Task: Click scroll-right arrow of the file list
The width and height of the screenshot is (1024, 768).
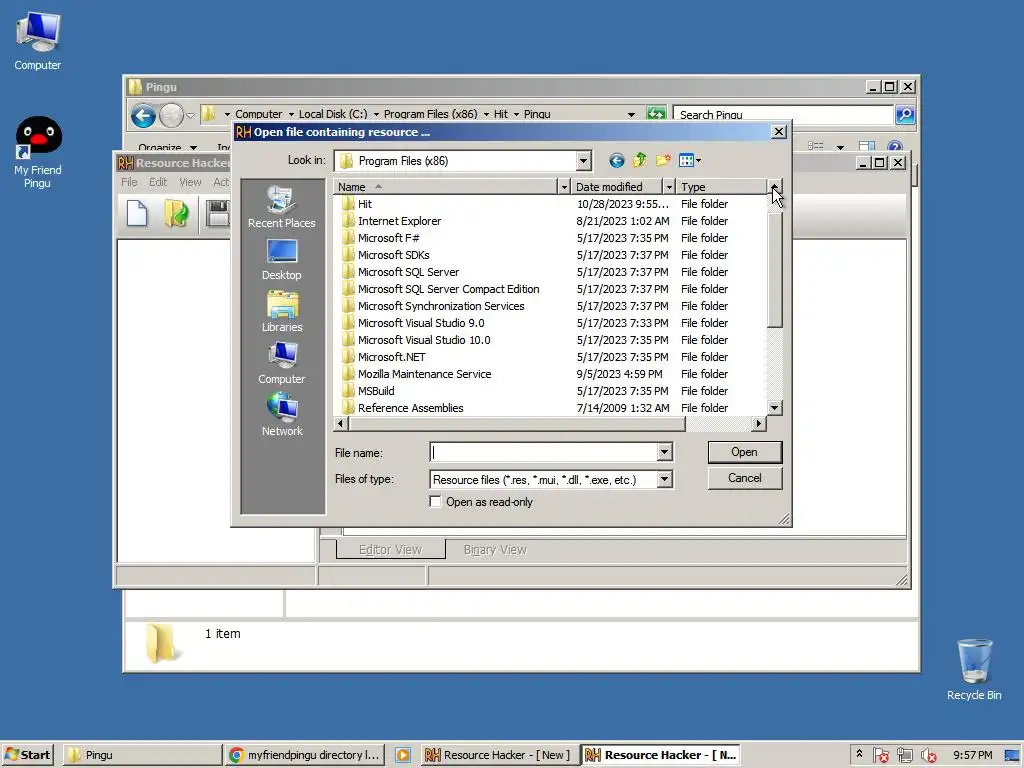Action: click(758, 424)
